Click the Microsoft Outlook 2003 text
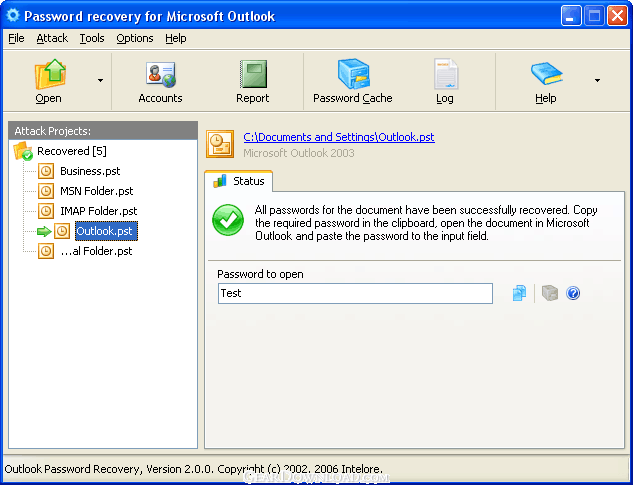Viewport: 633px width, 485px height. coord(299,153)
